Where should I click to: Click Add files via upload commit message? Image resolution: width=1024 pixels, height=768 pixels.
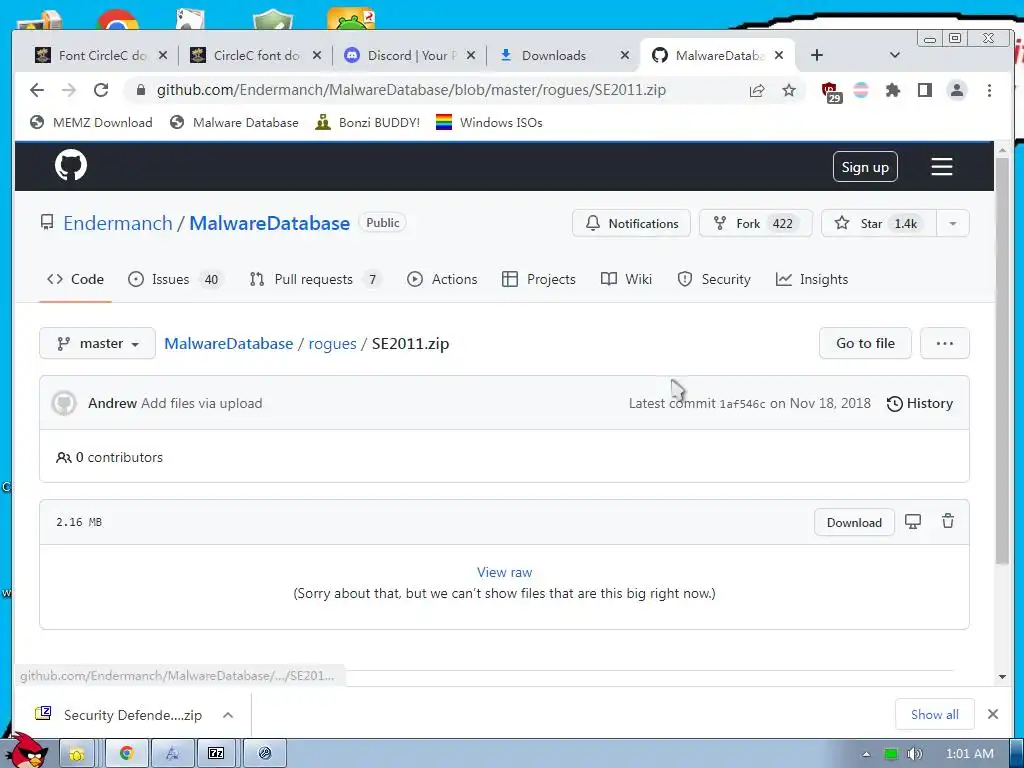coord(202,403)
